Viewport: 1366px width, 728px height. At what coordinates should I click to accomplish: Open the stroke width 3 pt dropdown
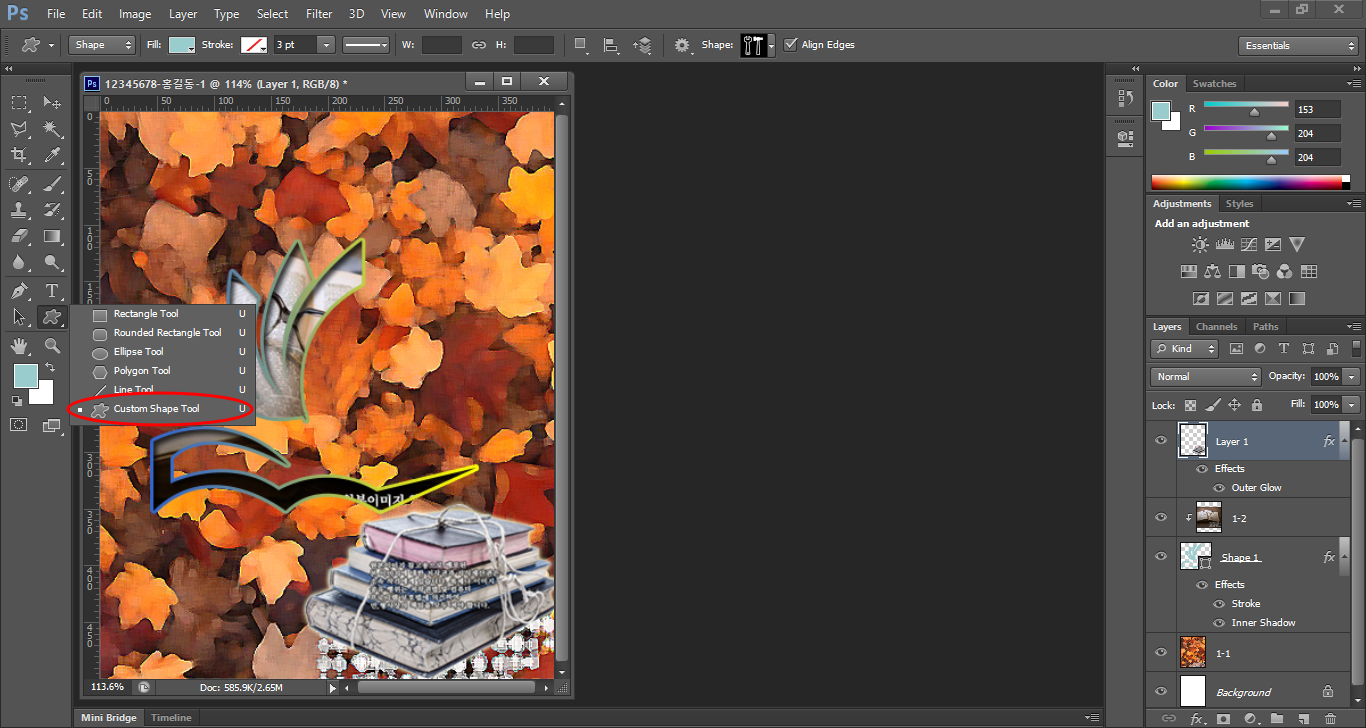[326, 45]
